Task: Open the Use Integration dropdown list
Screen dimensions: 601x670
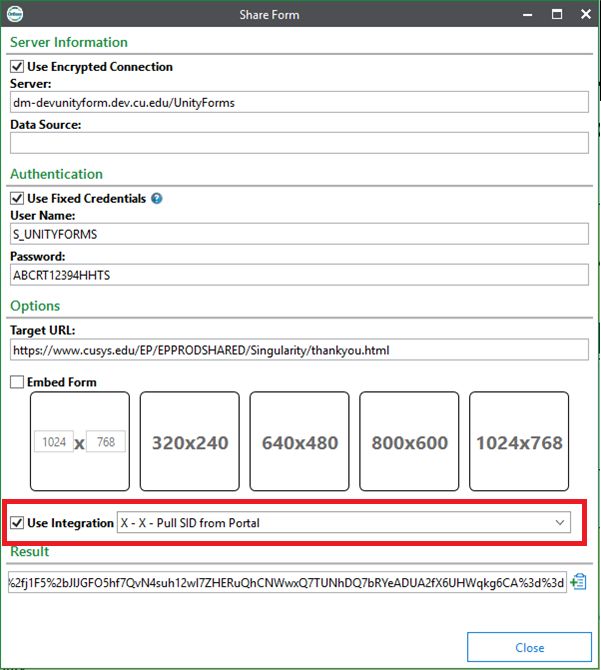Action: [x=343, y=523]
